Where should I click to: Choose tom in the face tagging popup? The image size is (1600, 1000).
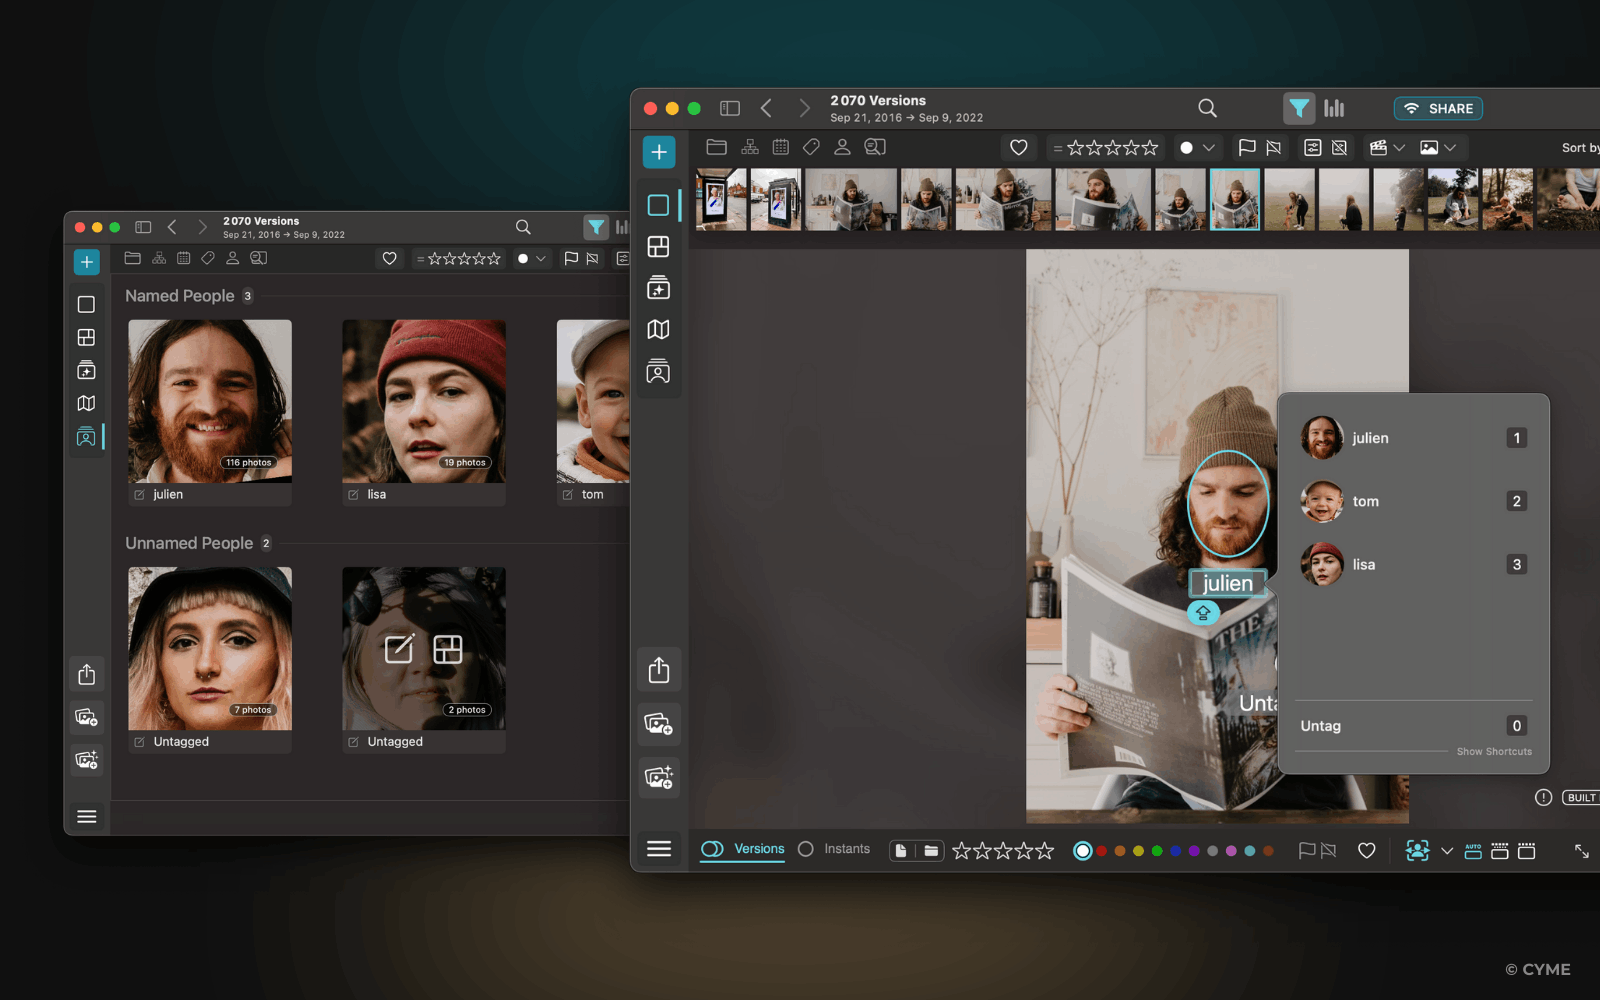1413,501
